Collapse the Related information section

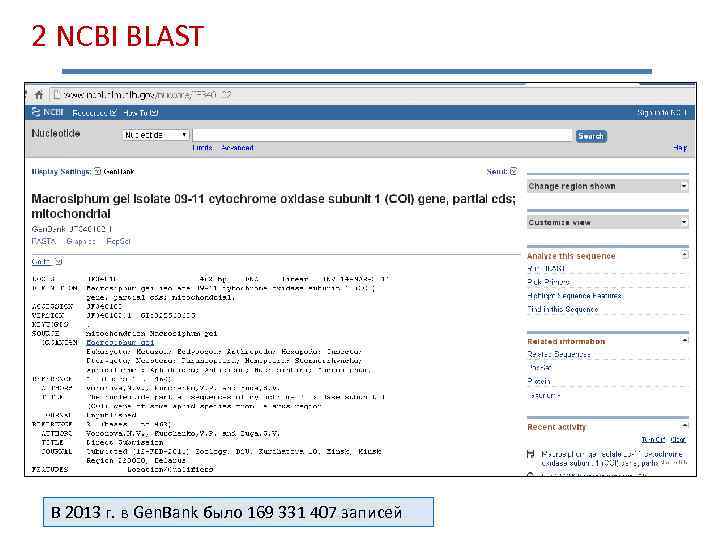(x=684, y=340)
